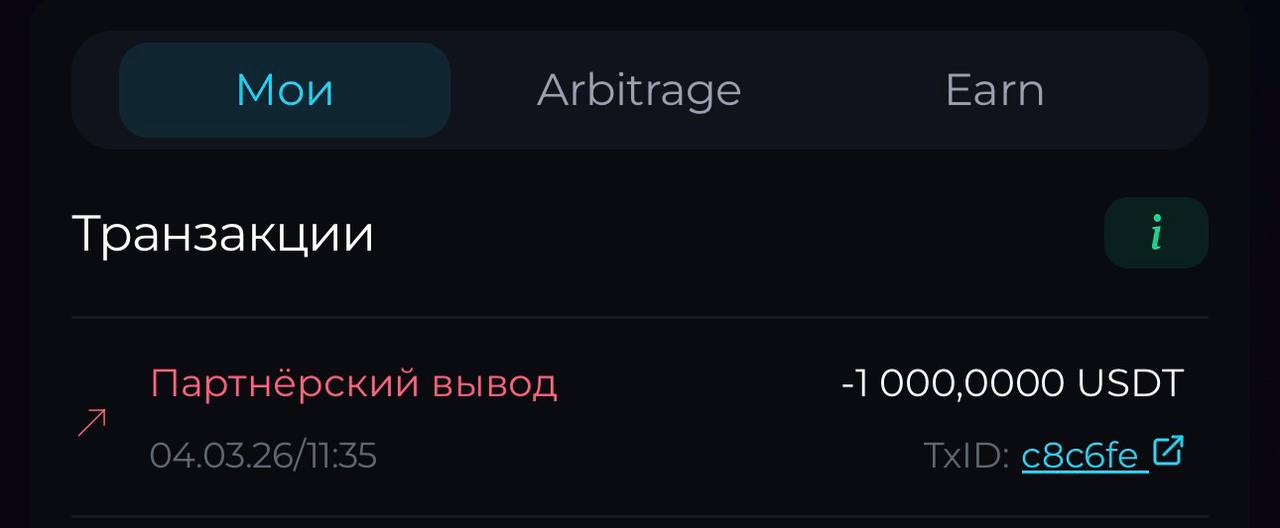The width and height of the screenshot is (1280, 528).
Task: Click blank area right of Транзакции heading
Action: (740, 233)
